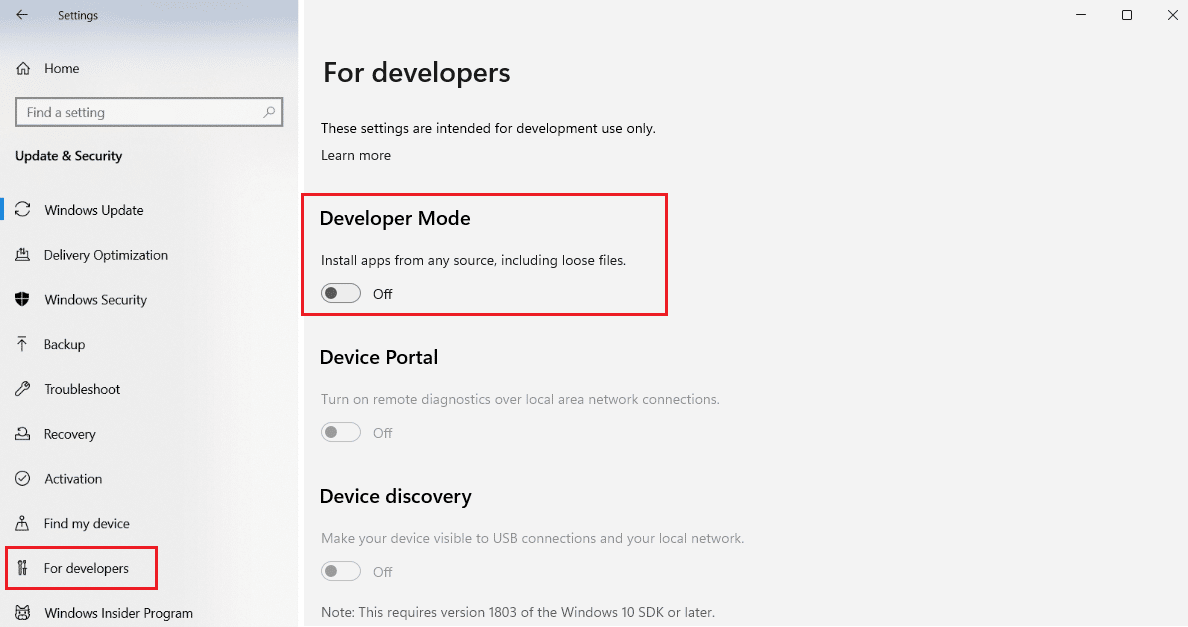This screenshot has width=1188, height=627.
Task: Click the Windows Insider Program cat icon
Action: [x=23, y=613]
